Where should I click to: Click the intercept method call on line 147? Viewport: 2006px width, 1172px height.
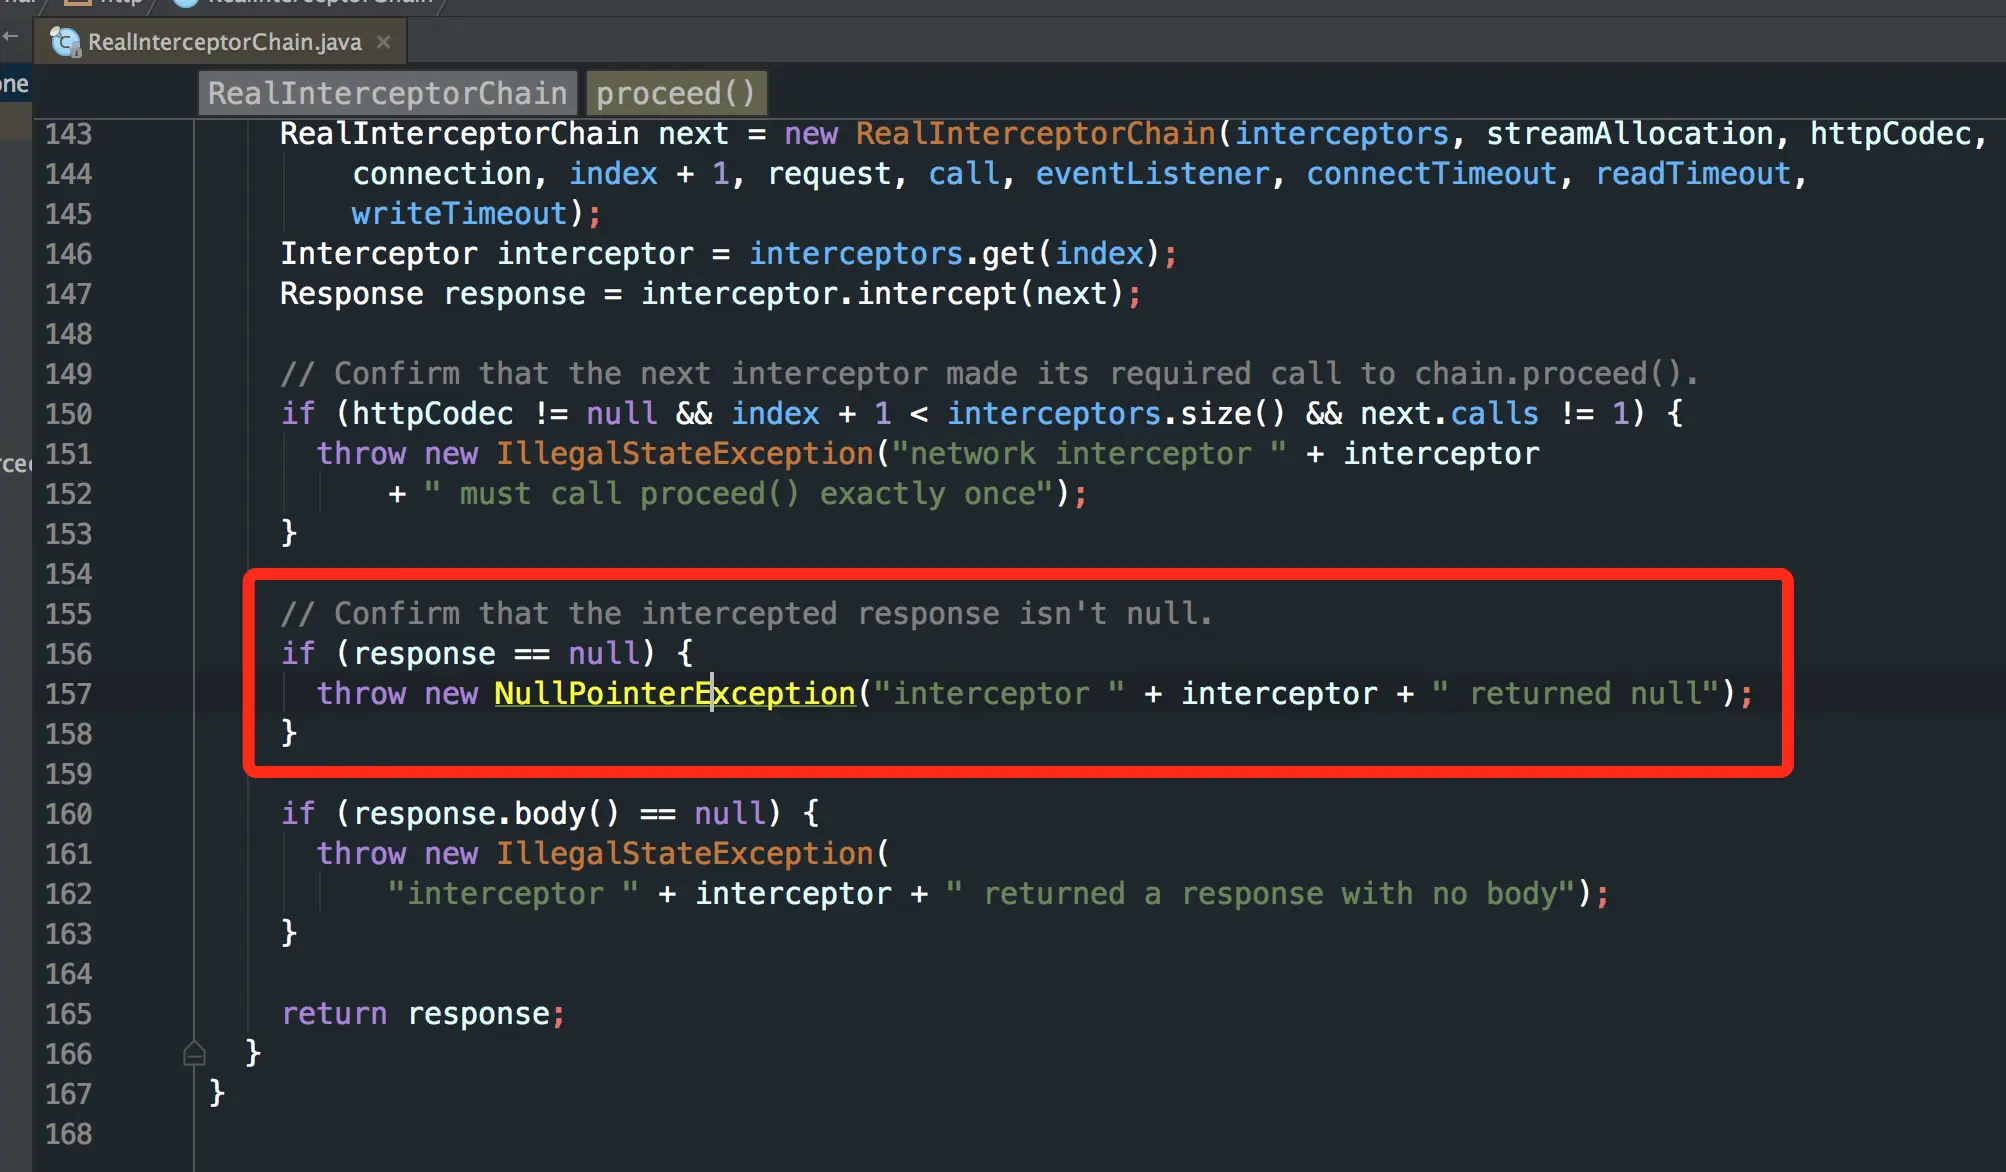click(x=935, y=293)
